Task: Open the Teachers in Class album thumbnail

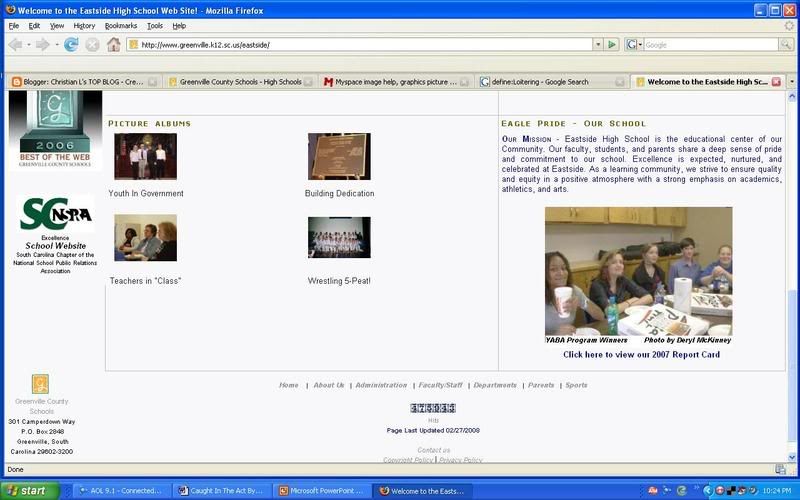Action: coord(145,238)
